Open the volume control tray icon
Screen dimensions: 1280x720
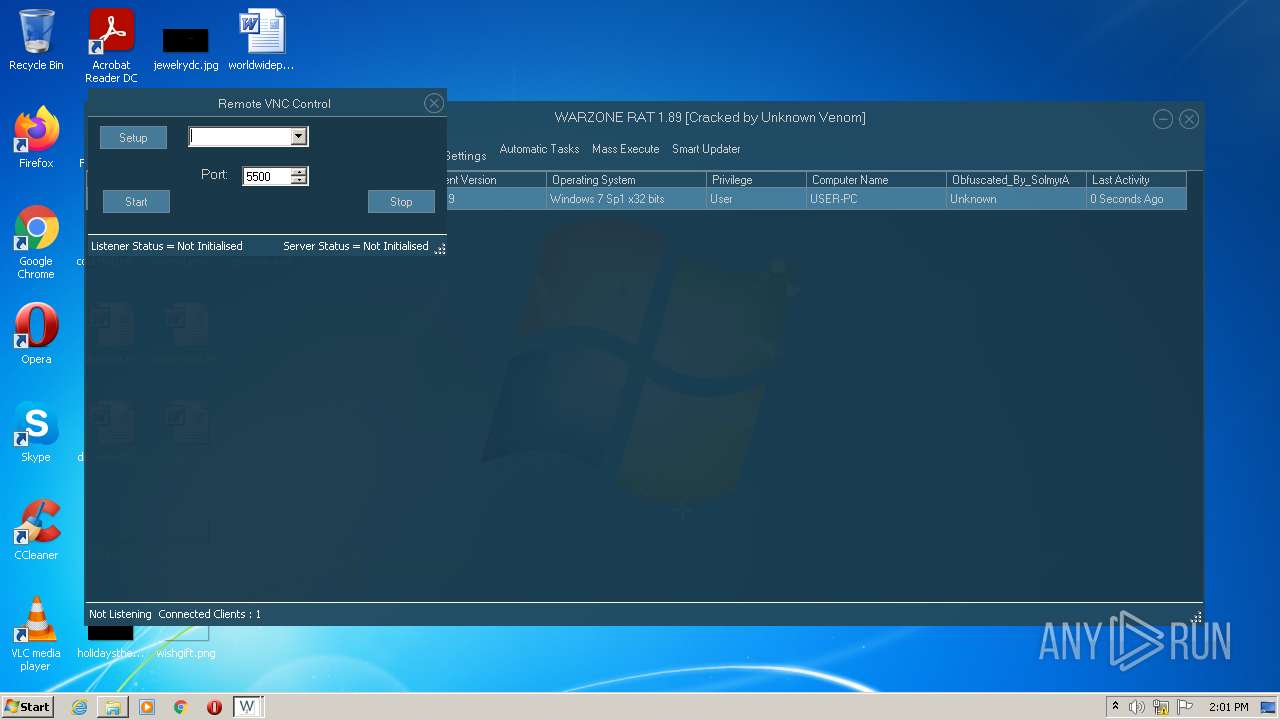click(x=1137, y=707)
